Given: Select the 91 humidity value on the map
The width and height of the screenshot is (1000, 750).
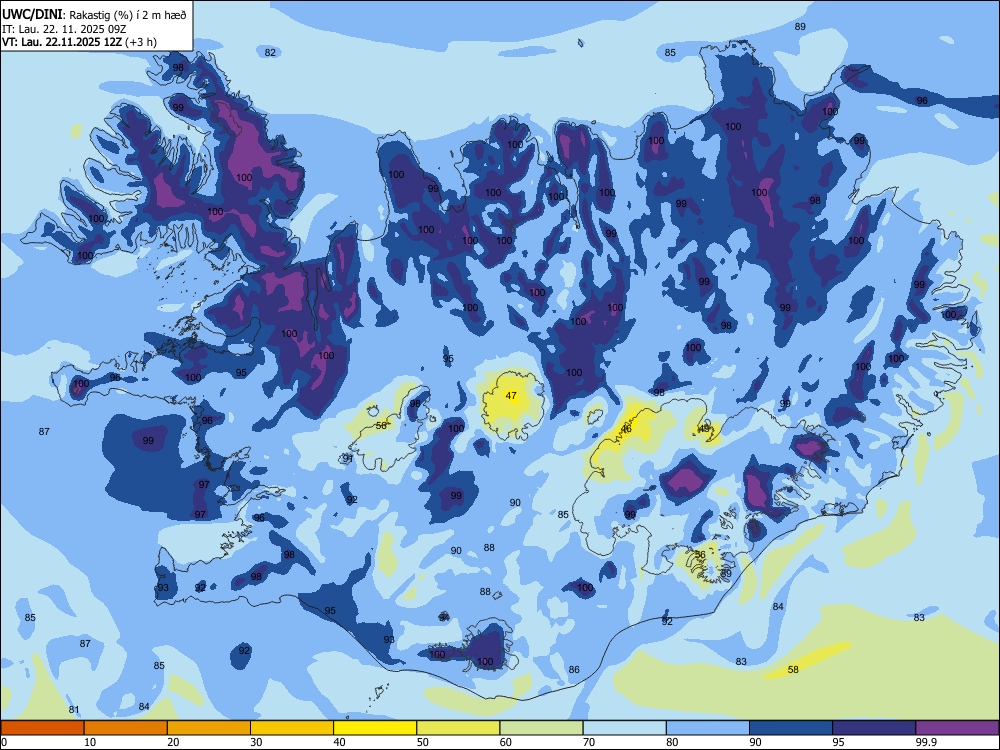Looking at the screenshot, I should [x=348, y=458].
